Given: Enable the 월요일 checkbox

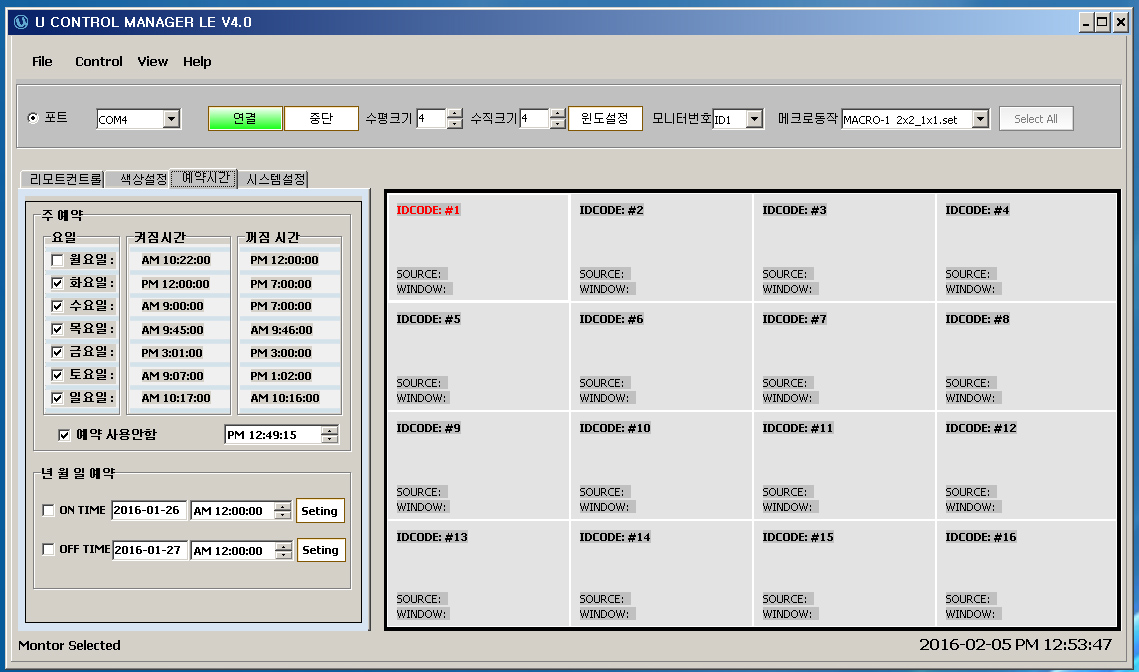Looking at the screenshot, I should [57, 260].
